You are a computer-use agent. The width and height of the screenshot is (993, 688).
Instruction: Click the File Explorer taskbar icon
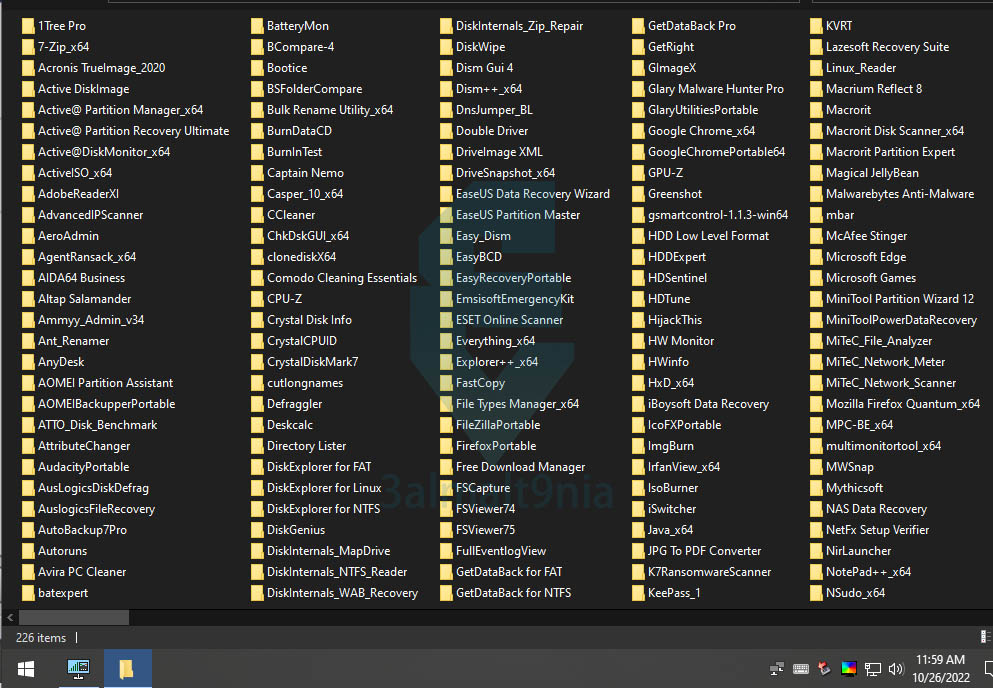127,669
